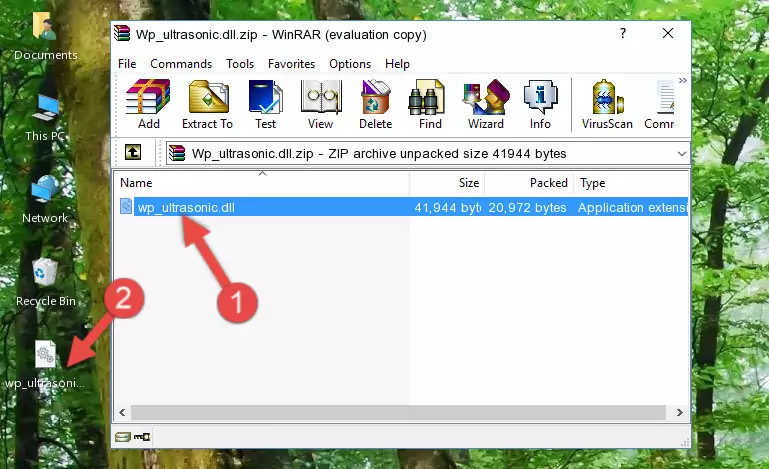Viewport: 769px width, 469px height.
Task: Select wp_ultrasonic.dll file row
Action: tap(402, 207)
